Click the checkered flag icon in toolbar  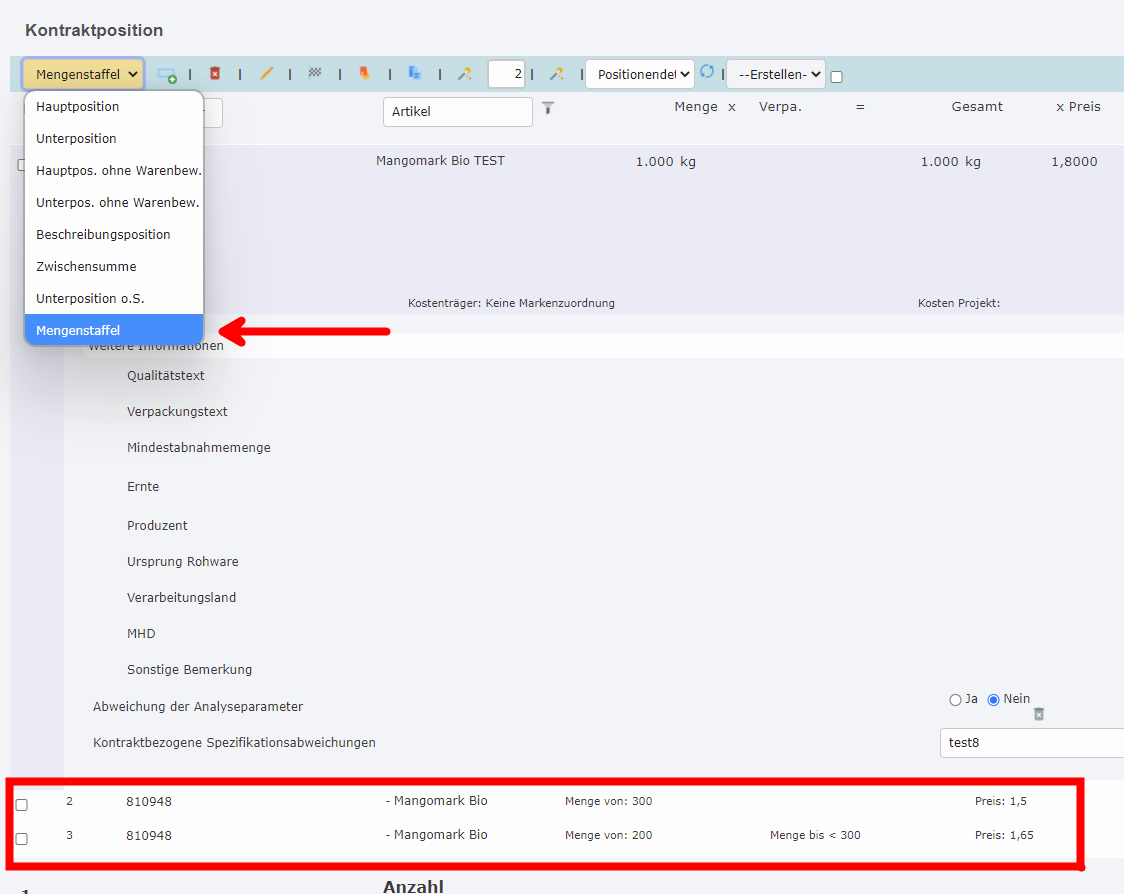[315, 74]
